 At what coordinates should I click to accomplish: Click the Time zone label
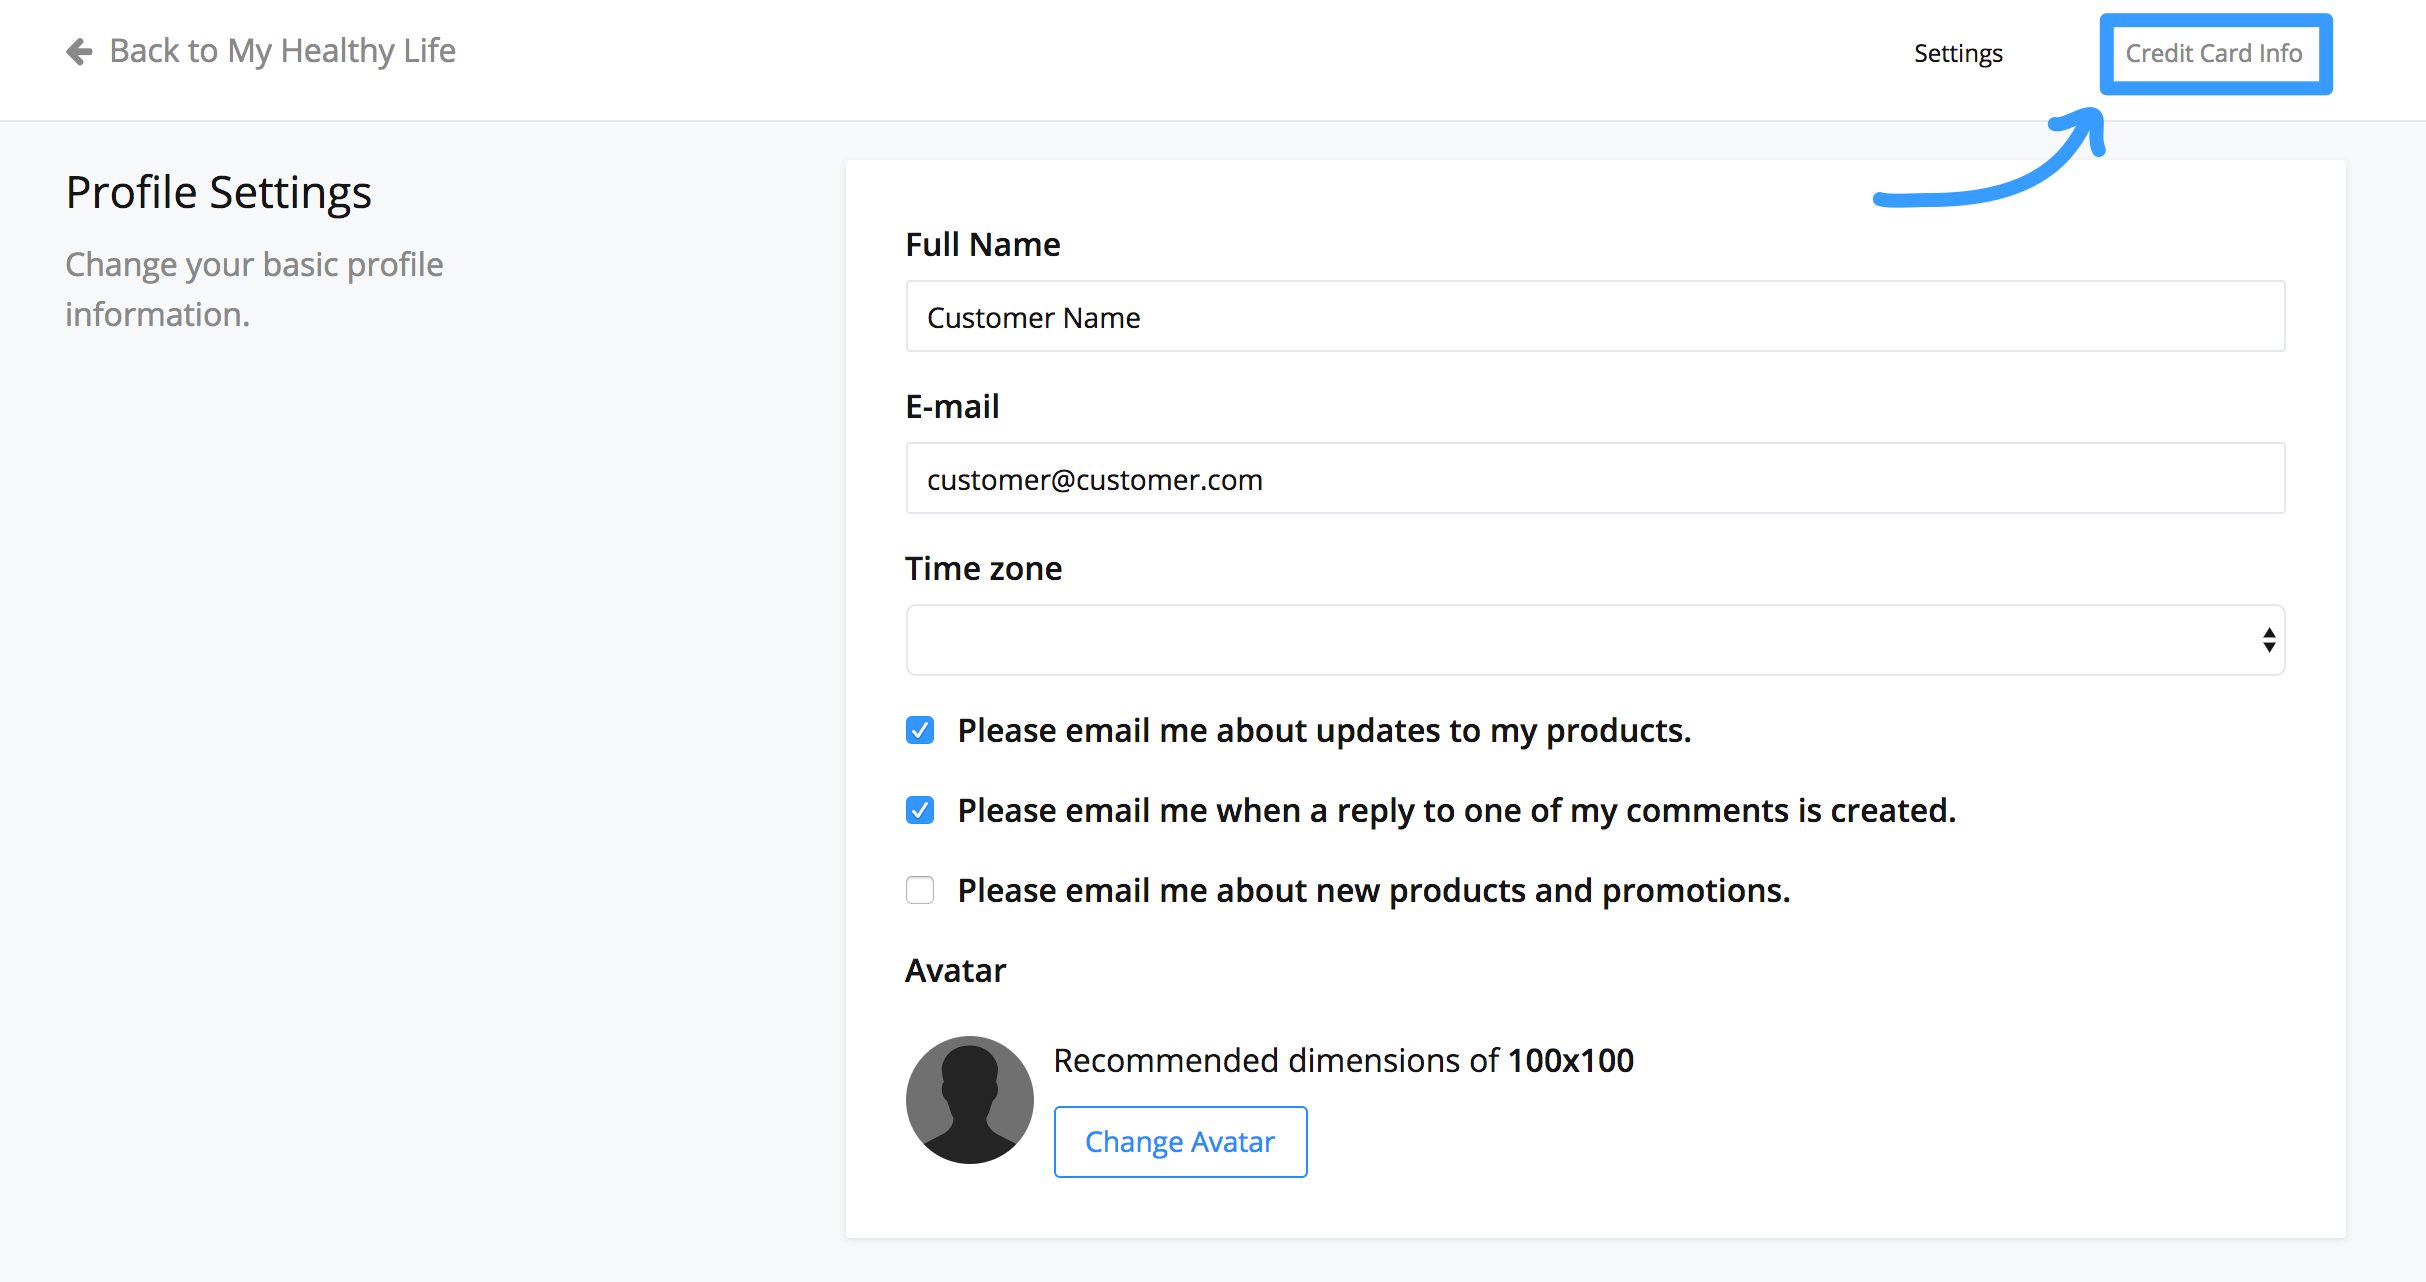(983, 568)
